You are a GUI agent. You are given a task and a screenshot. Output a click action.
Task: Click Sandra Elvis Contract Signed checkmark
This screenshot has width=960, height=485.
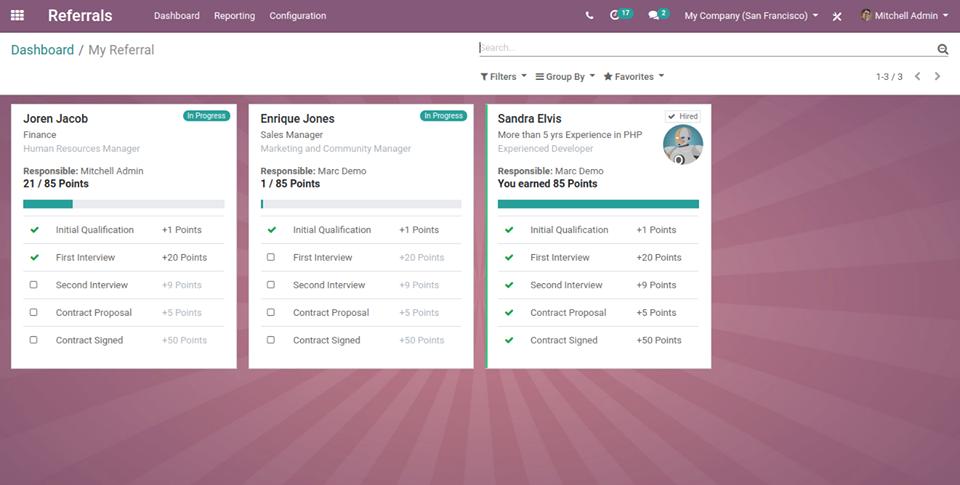tap(509, 340)
